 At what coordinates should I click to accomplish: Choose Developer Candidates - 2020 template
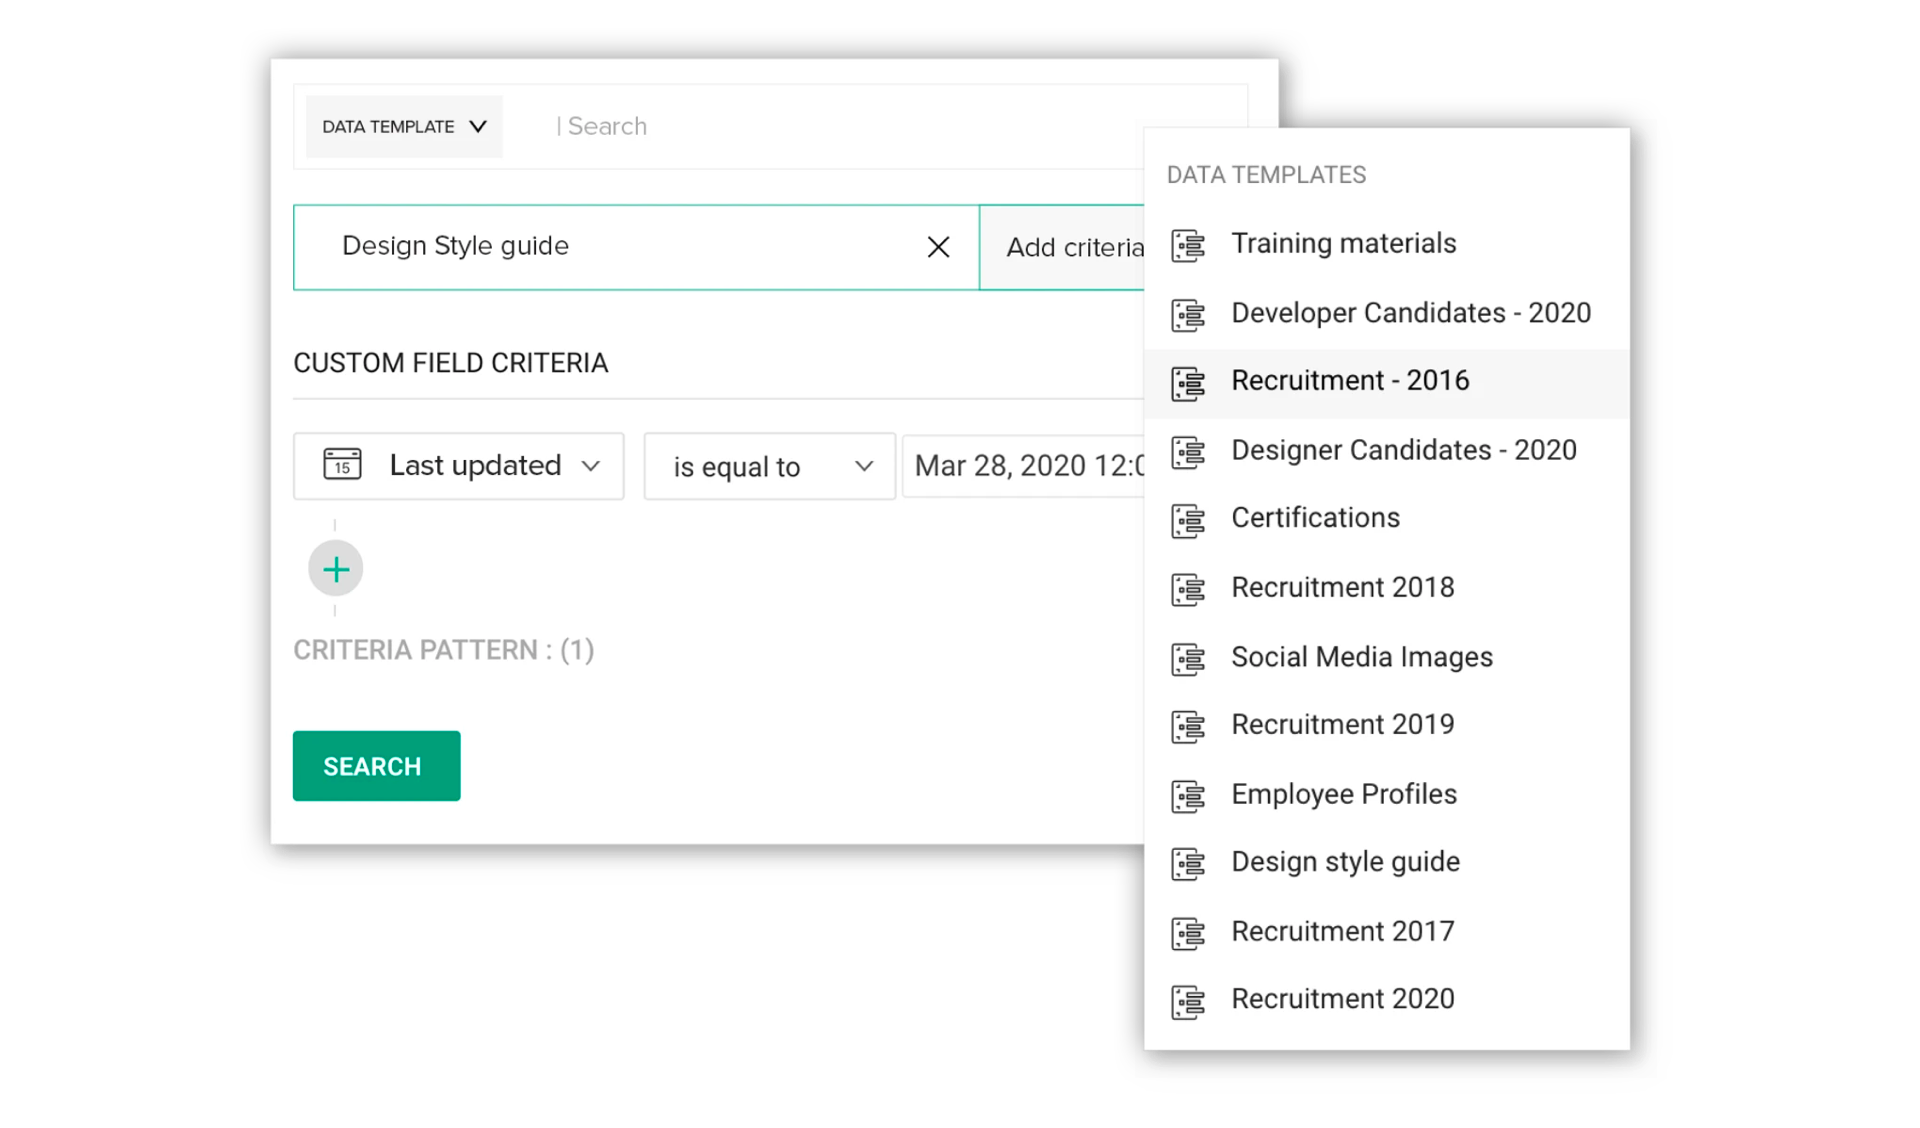tap(1410, 314)
